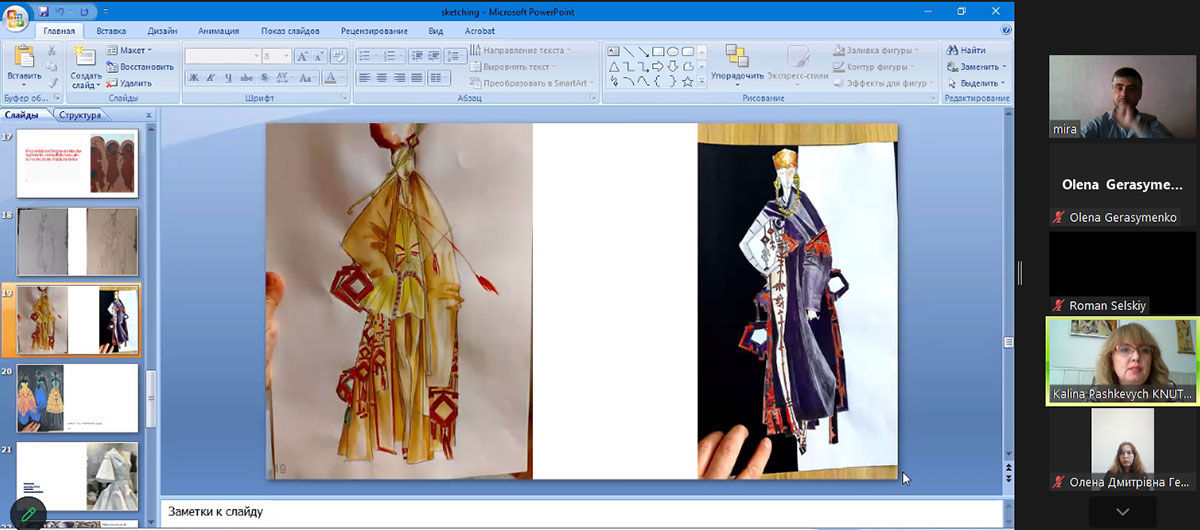Click the Восстановить slide button
The height and width of the screenshot is (530, 1200).
pos(140,67)
